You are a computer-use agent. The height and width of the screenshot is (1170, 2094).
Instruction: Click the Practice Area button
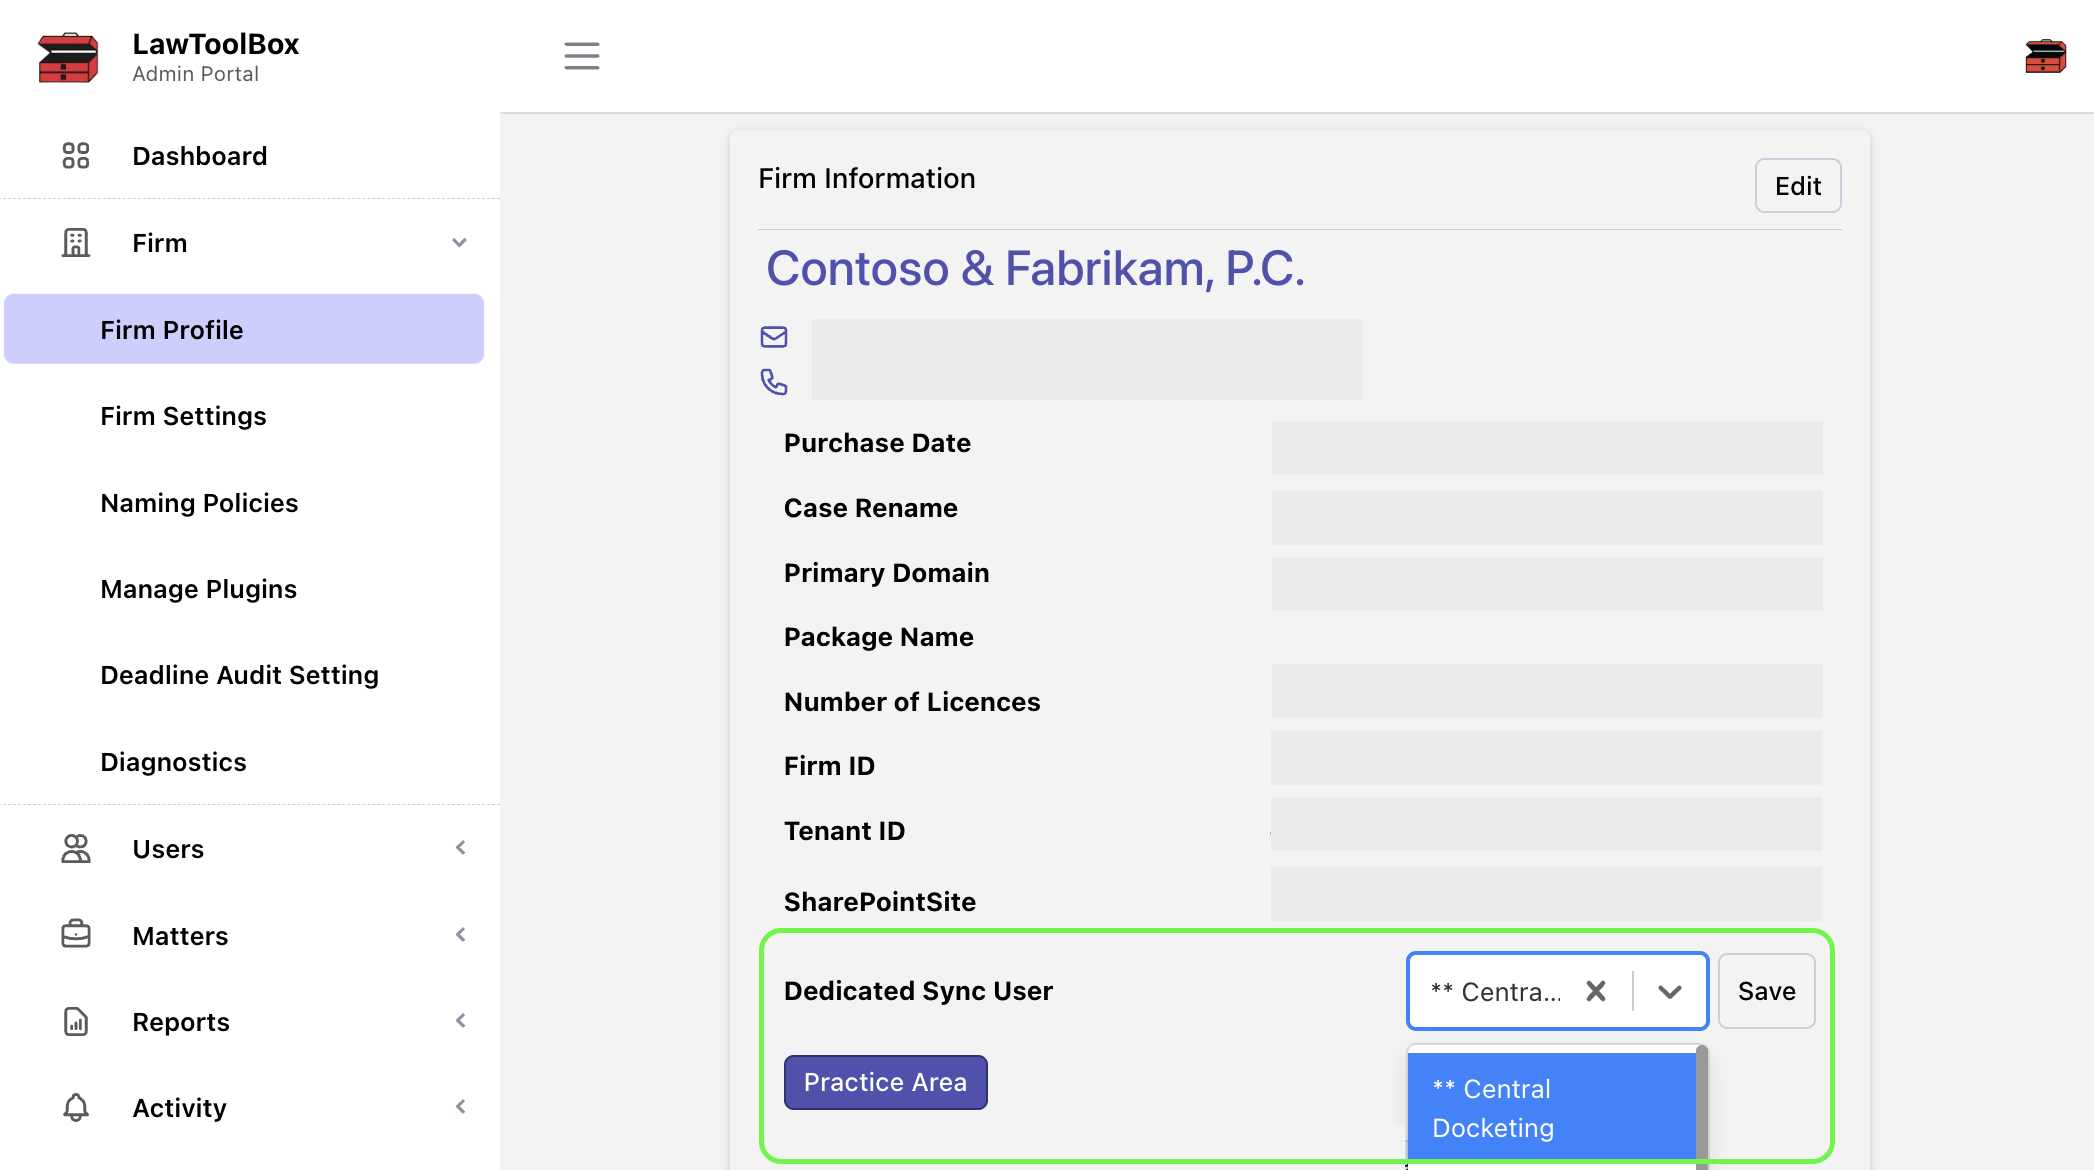(885, 1082)
